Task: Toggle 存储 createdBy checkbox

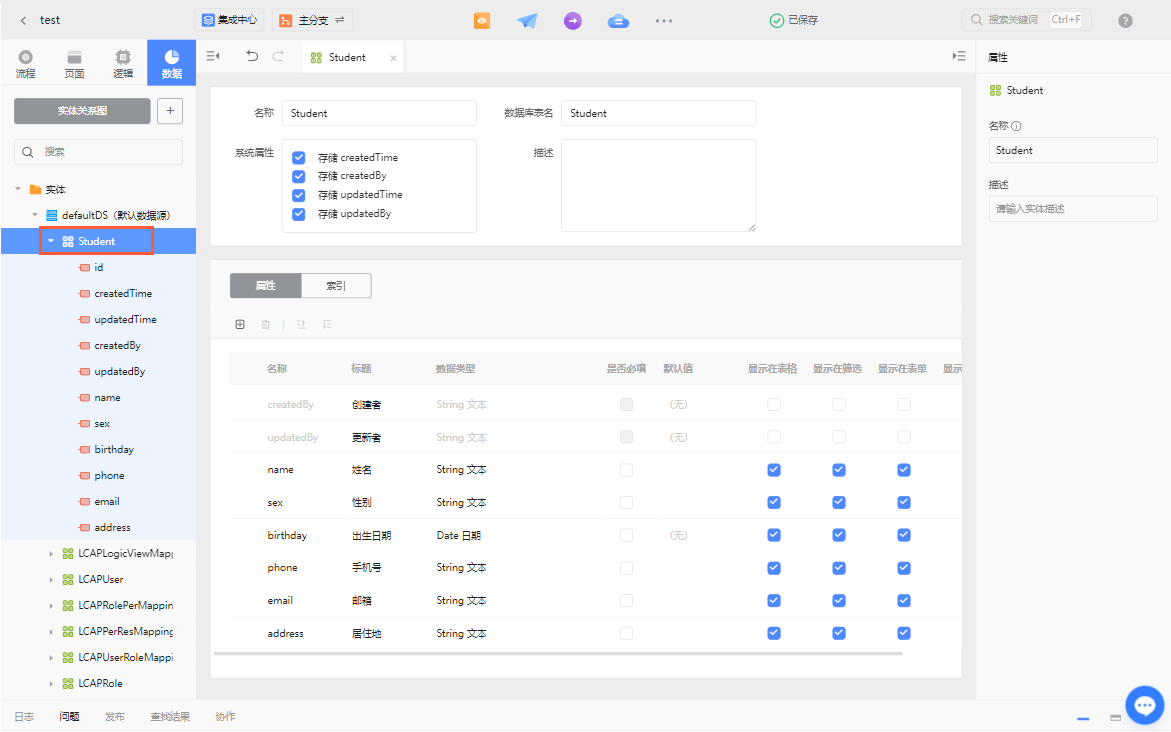Action: 299,176
